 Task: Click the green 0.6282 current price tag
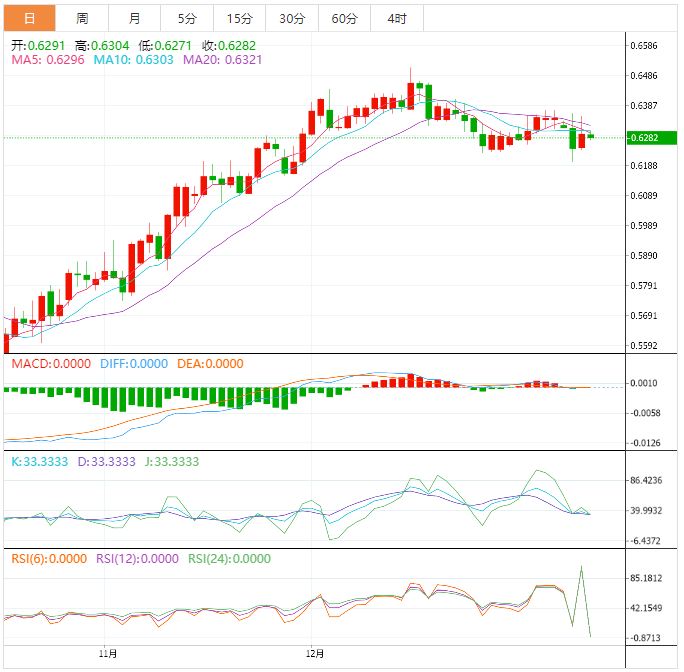pos(643,137)
